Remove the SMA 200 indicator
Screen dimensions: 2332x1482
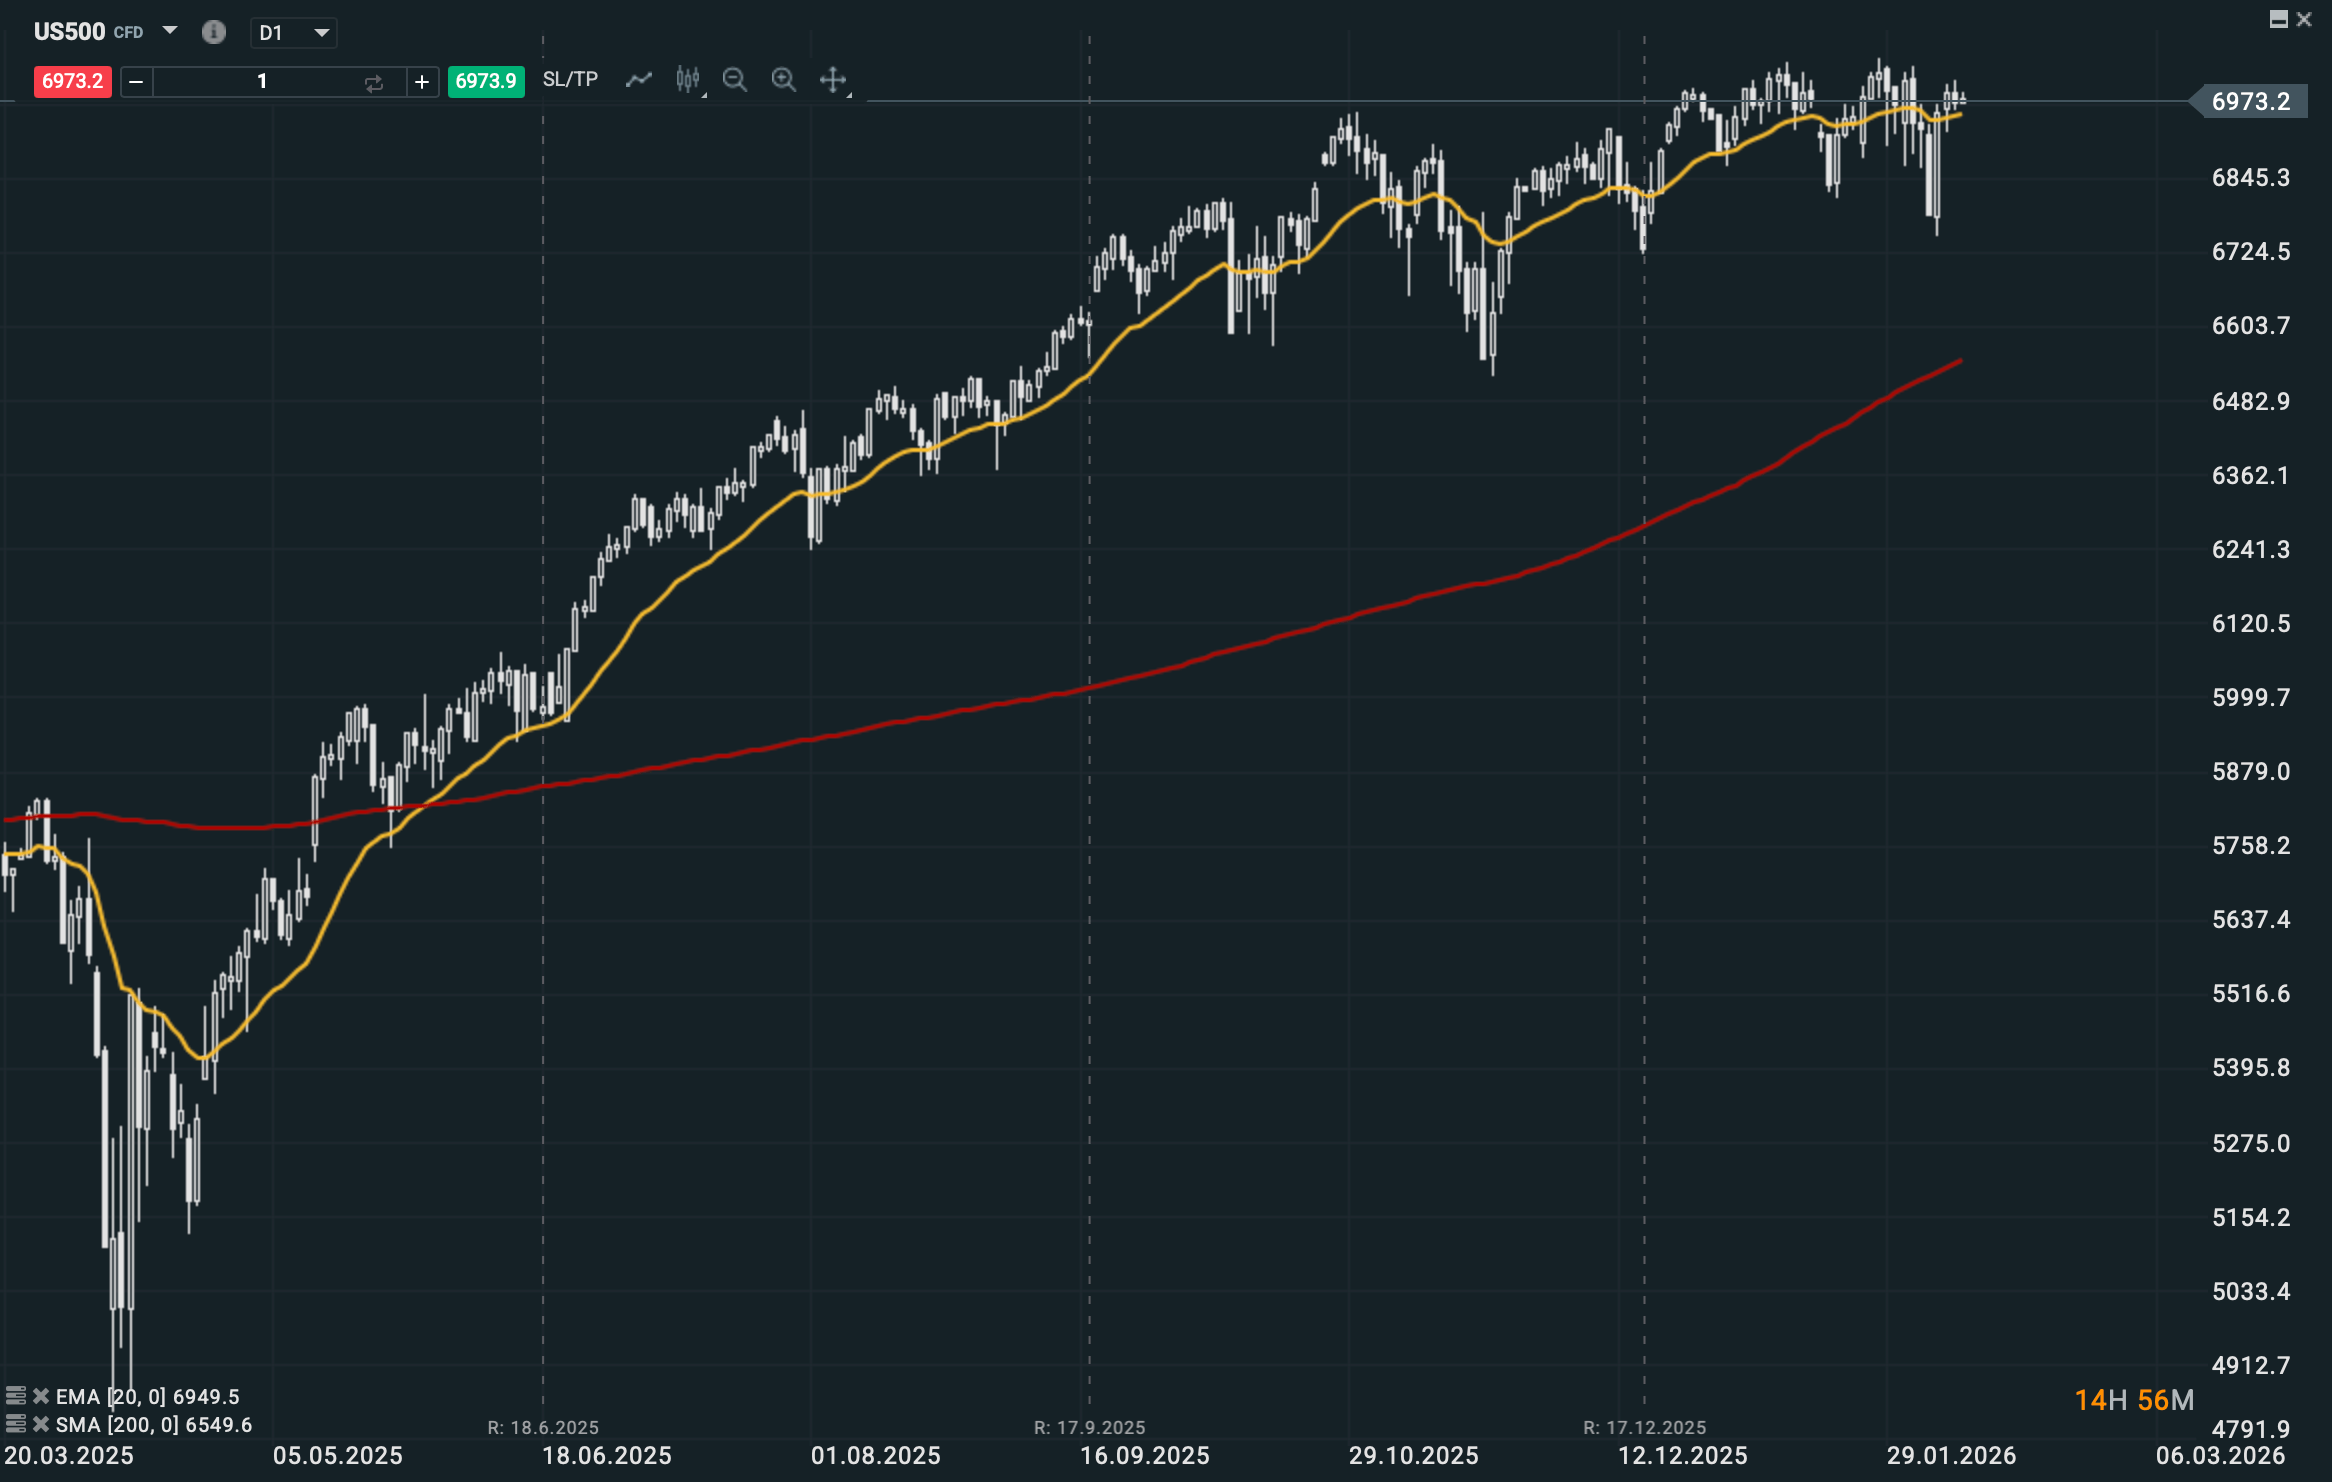click(x=41, y=1424)
